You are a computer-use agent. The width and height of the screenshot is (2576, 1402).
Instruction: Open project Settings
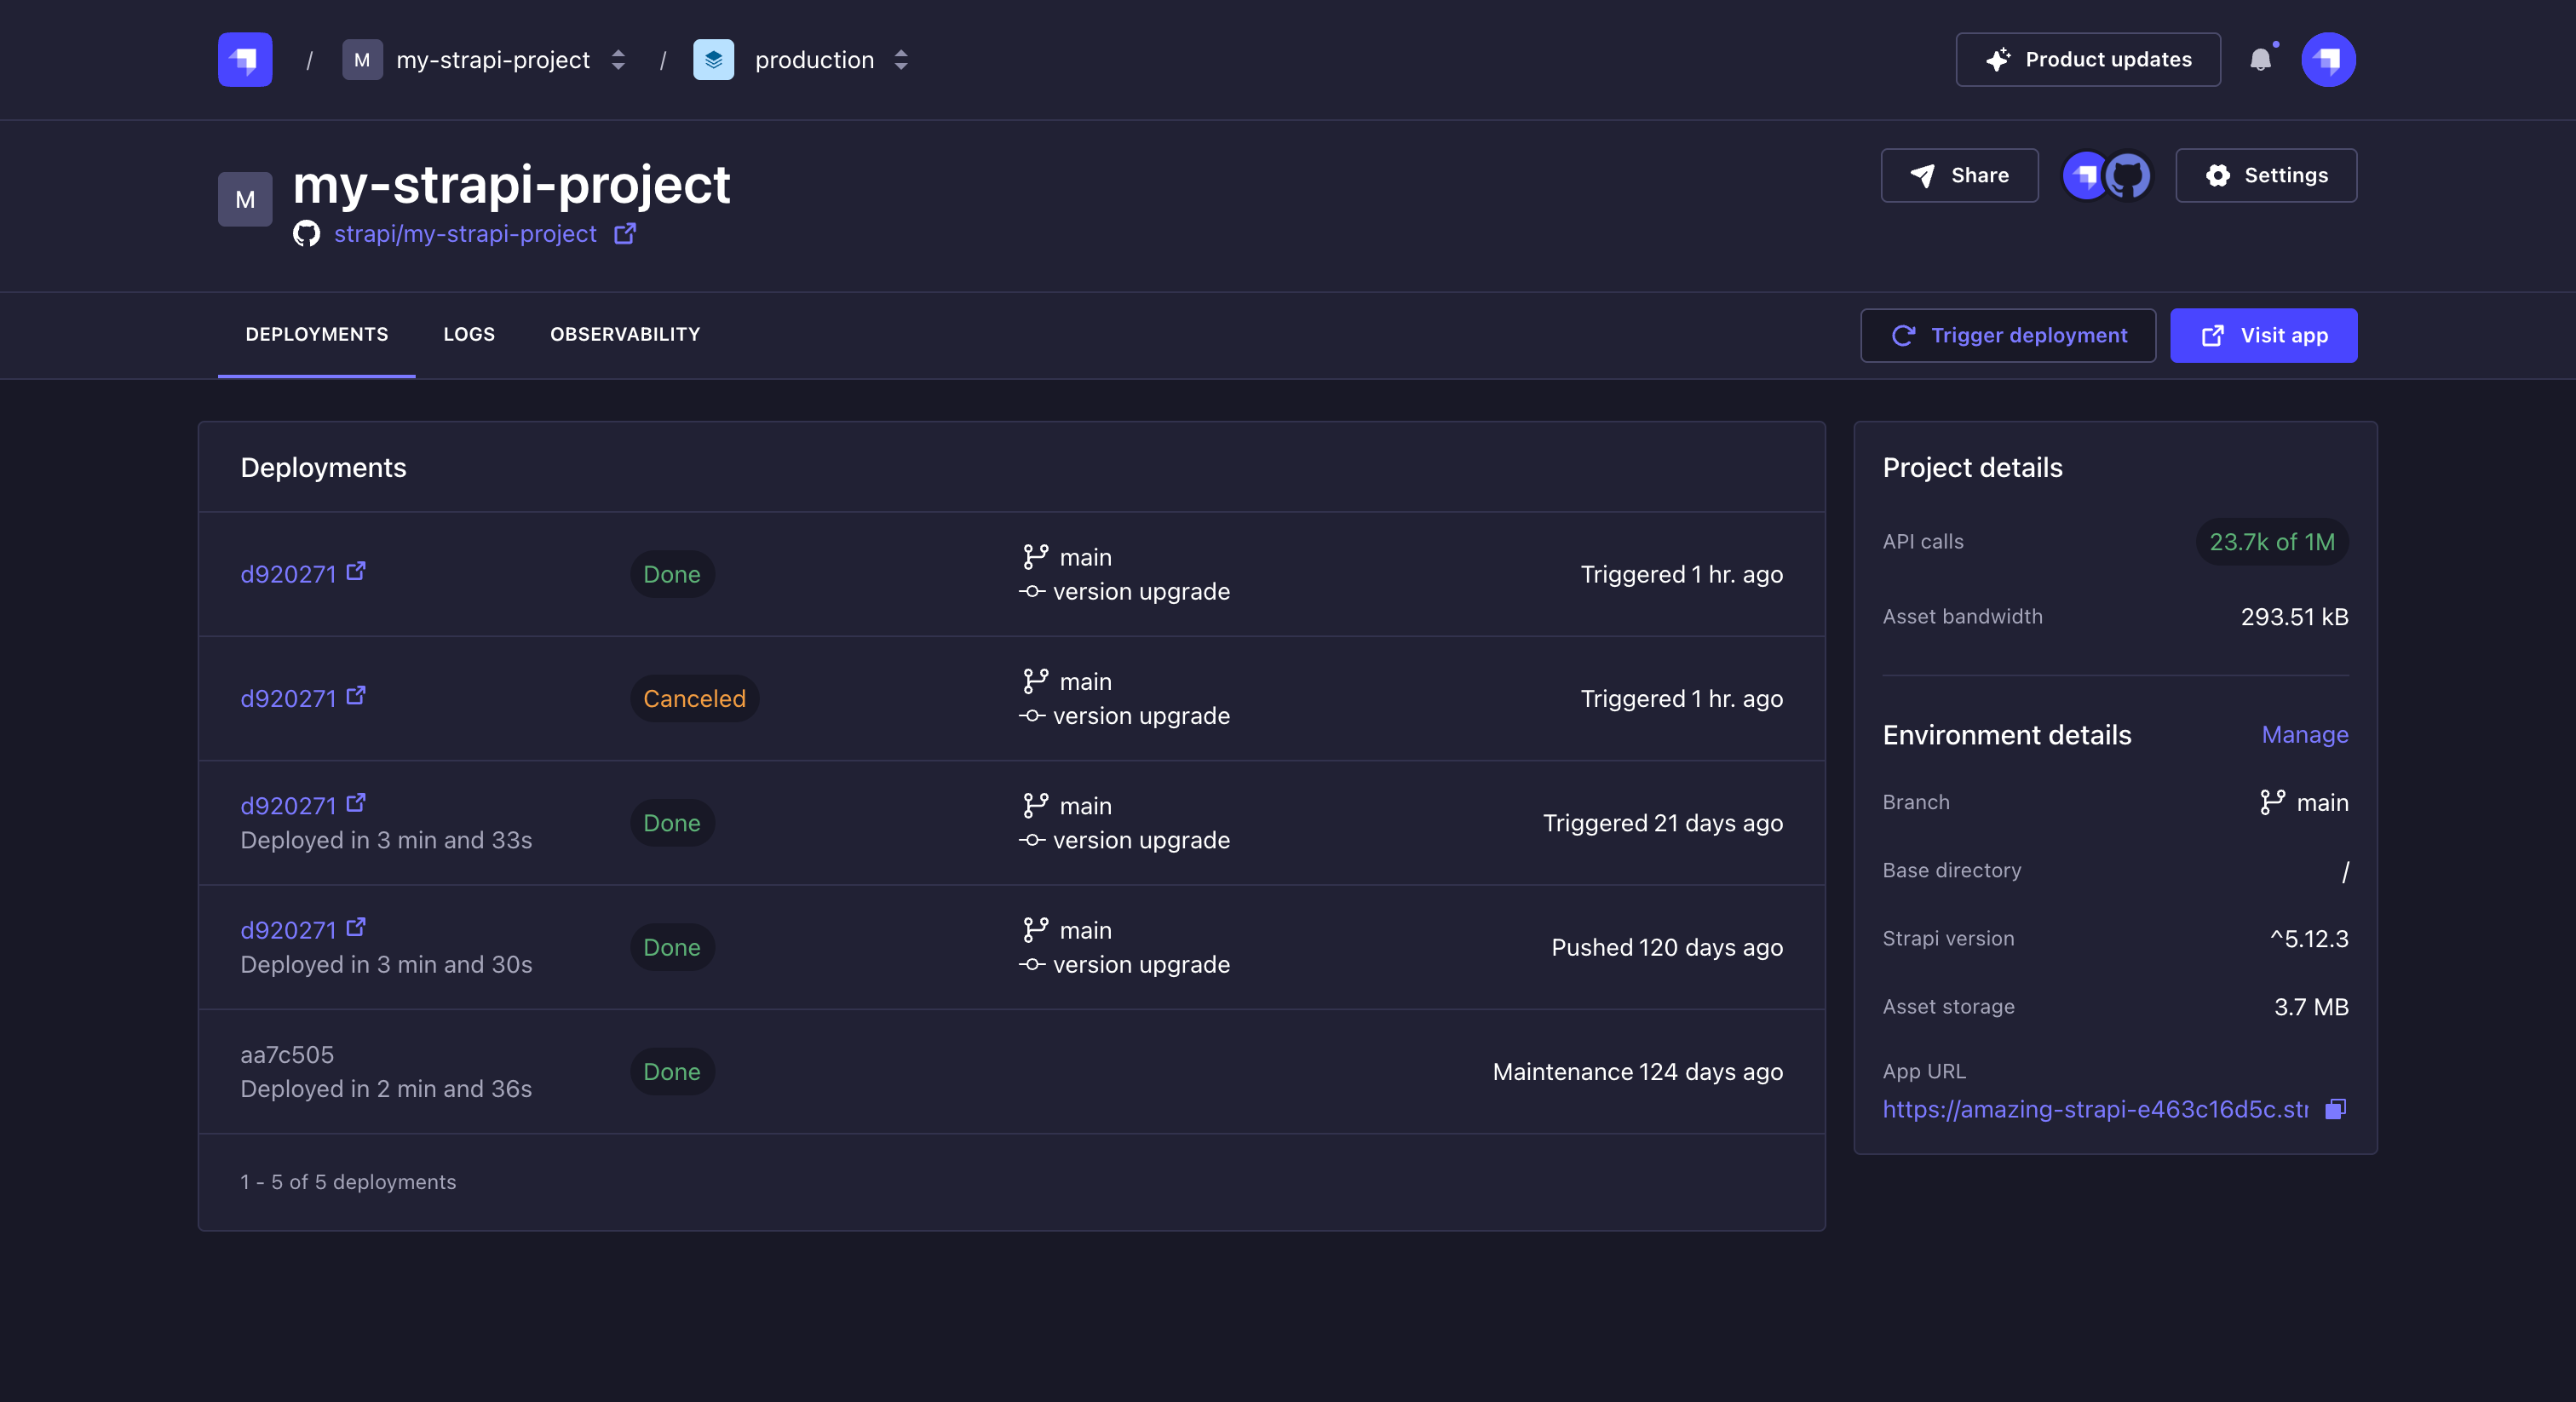[x=2266, y=176]
